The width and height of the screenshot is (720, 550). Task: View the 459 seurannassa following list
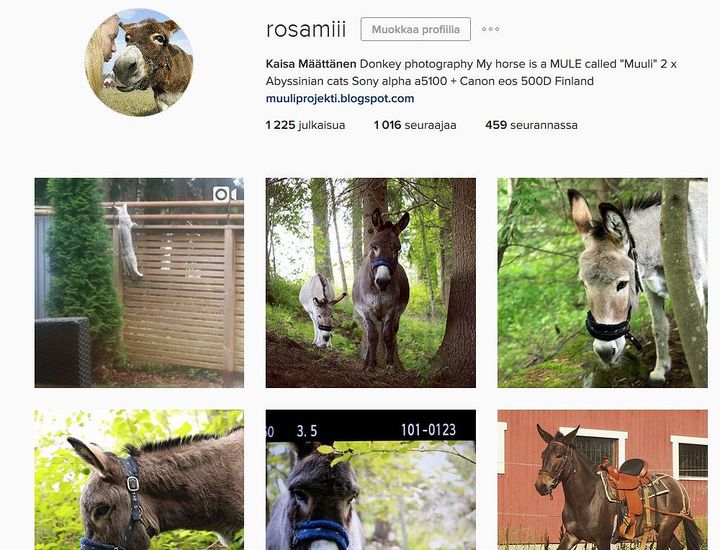click(531, 125)
